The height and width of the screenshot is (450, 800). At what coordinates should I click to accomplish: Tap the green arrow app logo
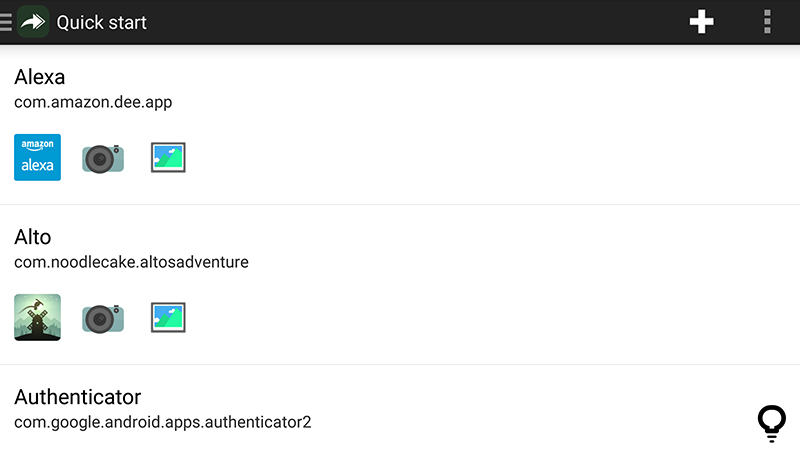33,22
